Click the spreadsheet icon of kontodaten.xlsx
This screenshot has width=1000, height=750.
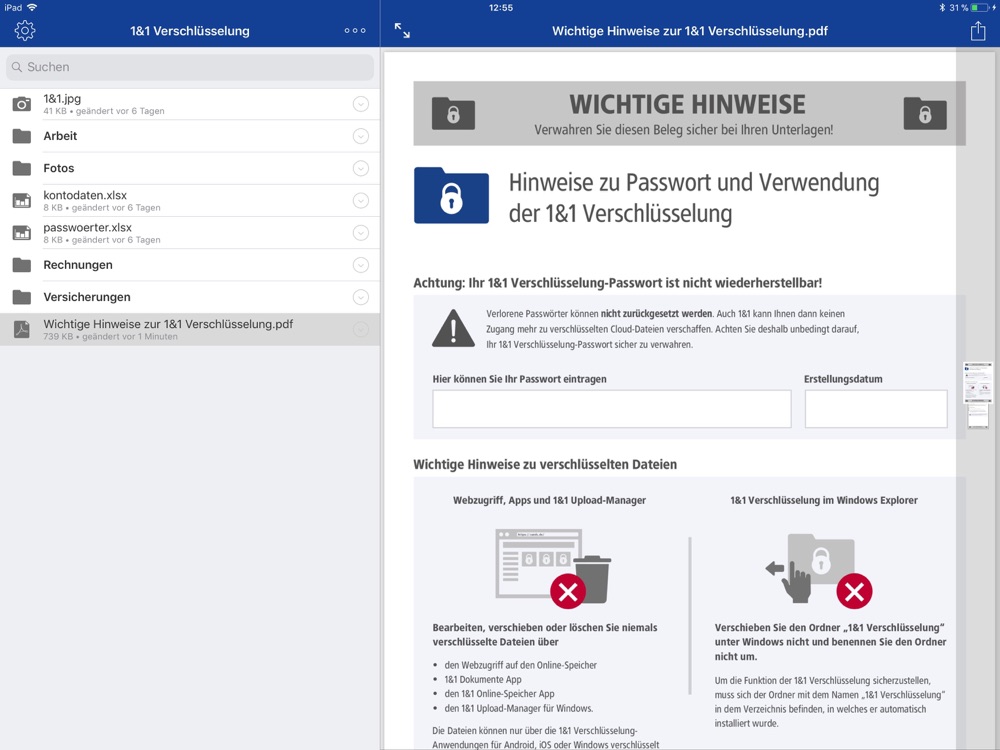pyautogui.click(x=22, y=201)
